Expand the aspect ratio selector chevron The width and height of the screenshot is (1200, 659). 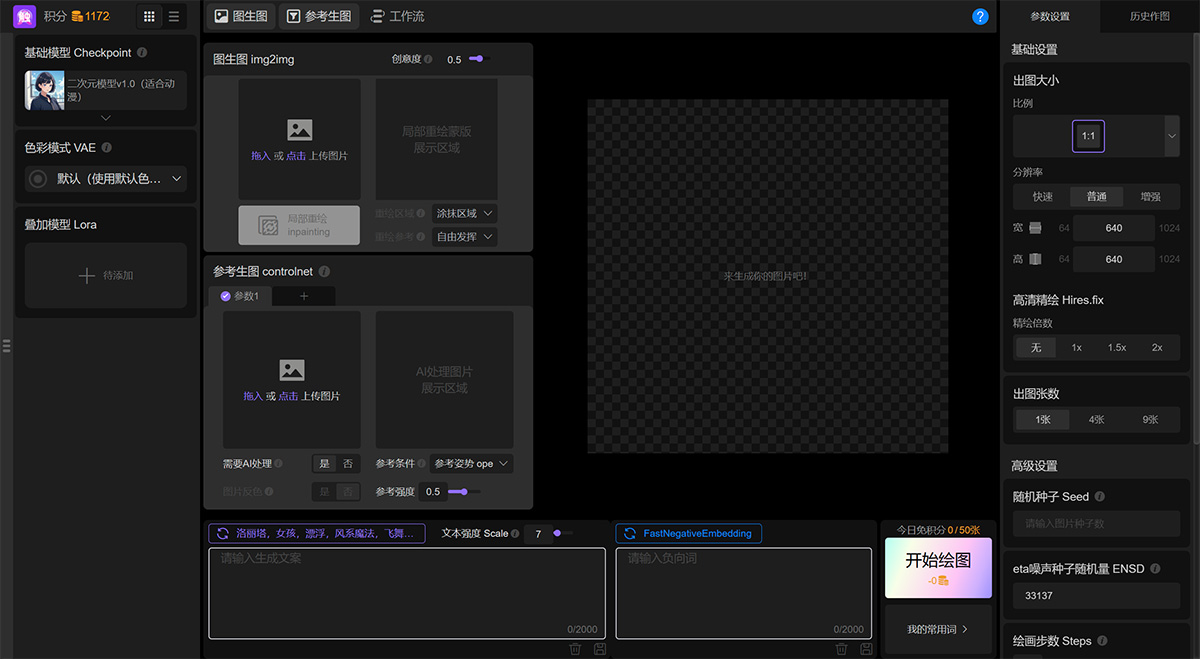[x=1171, y=136]
